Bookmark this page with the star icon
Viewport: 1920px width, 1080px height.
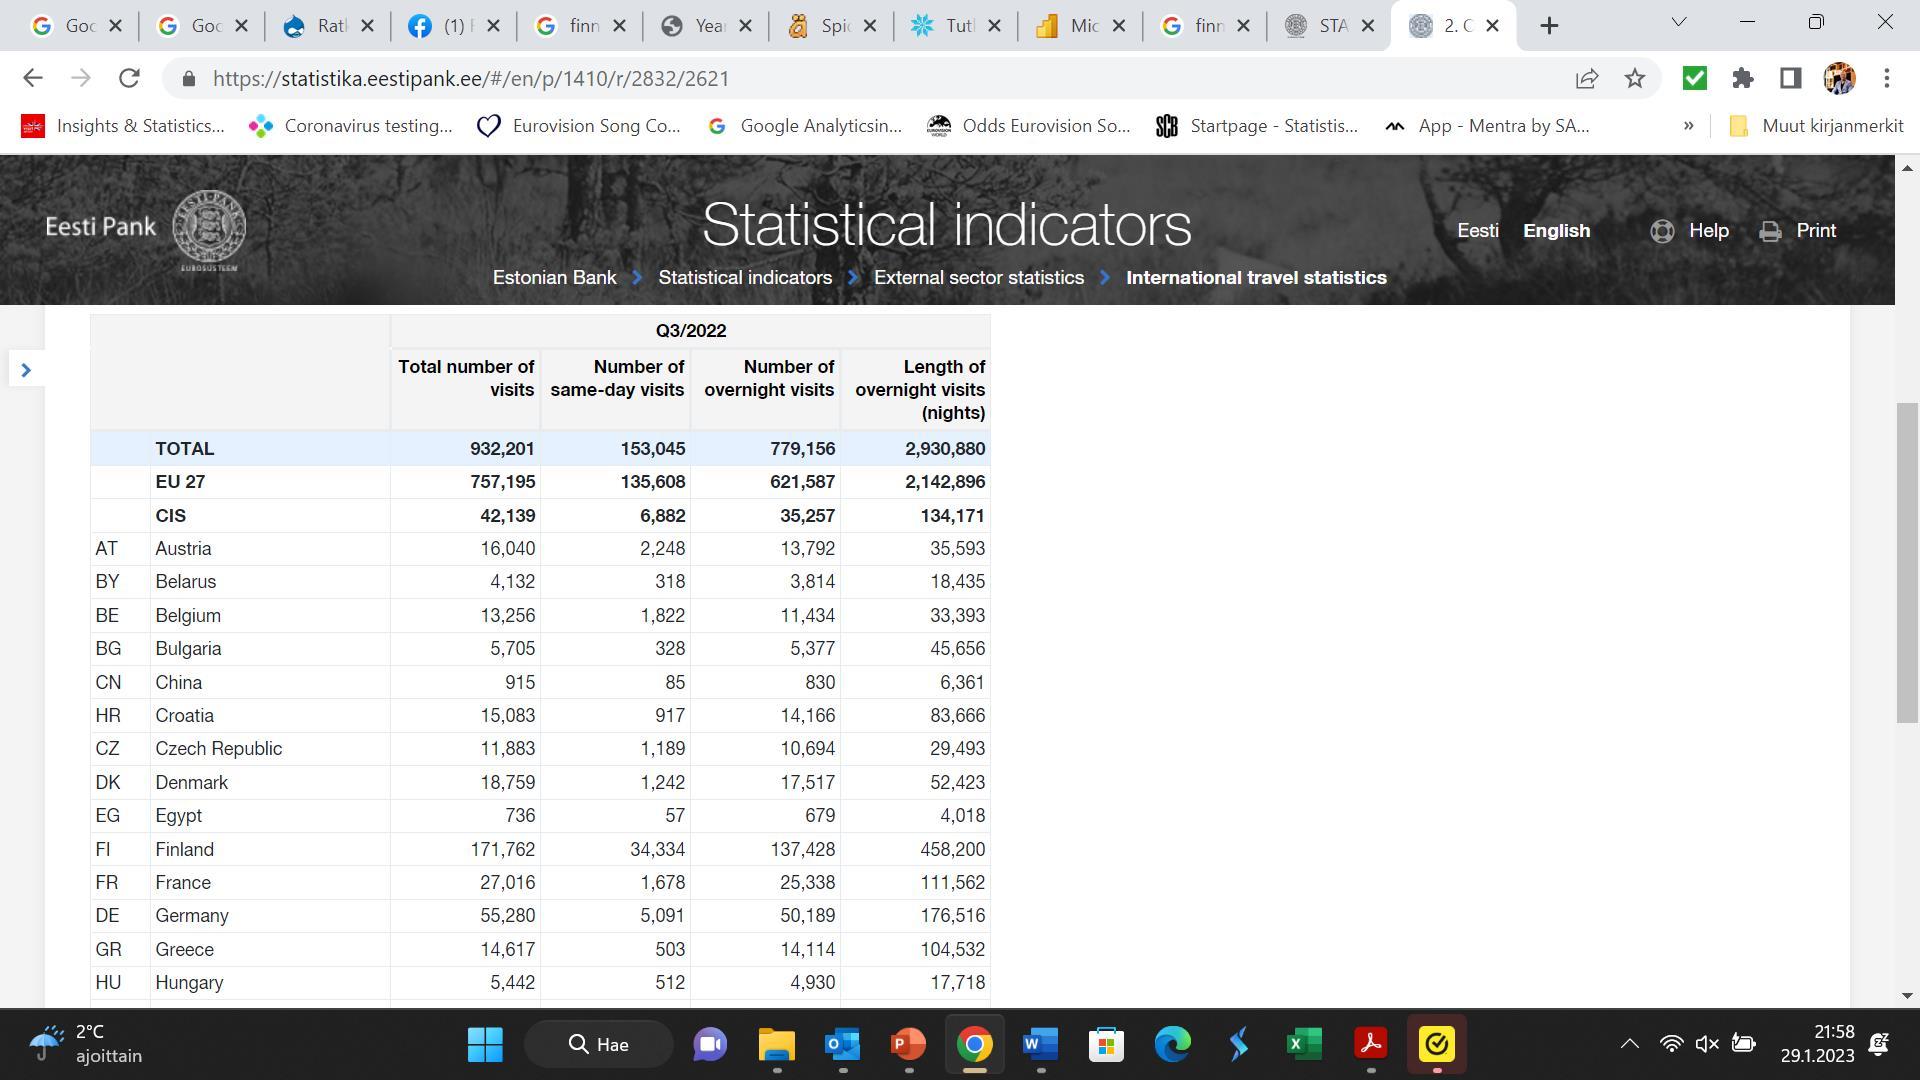click(x=1634, y=78)
